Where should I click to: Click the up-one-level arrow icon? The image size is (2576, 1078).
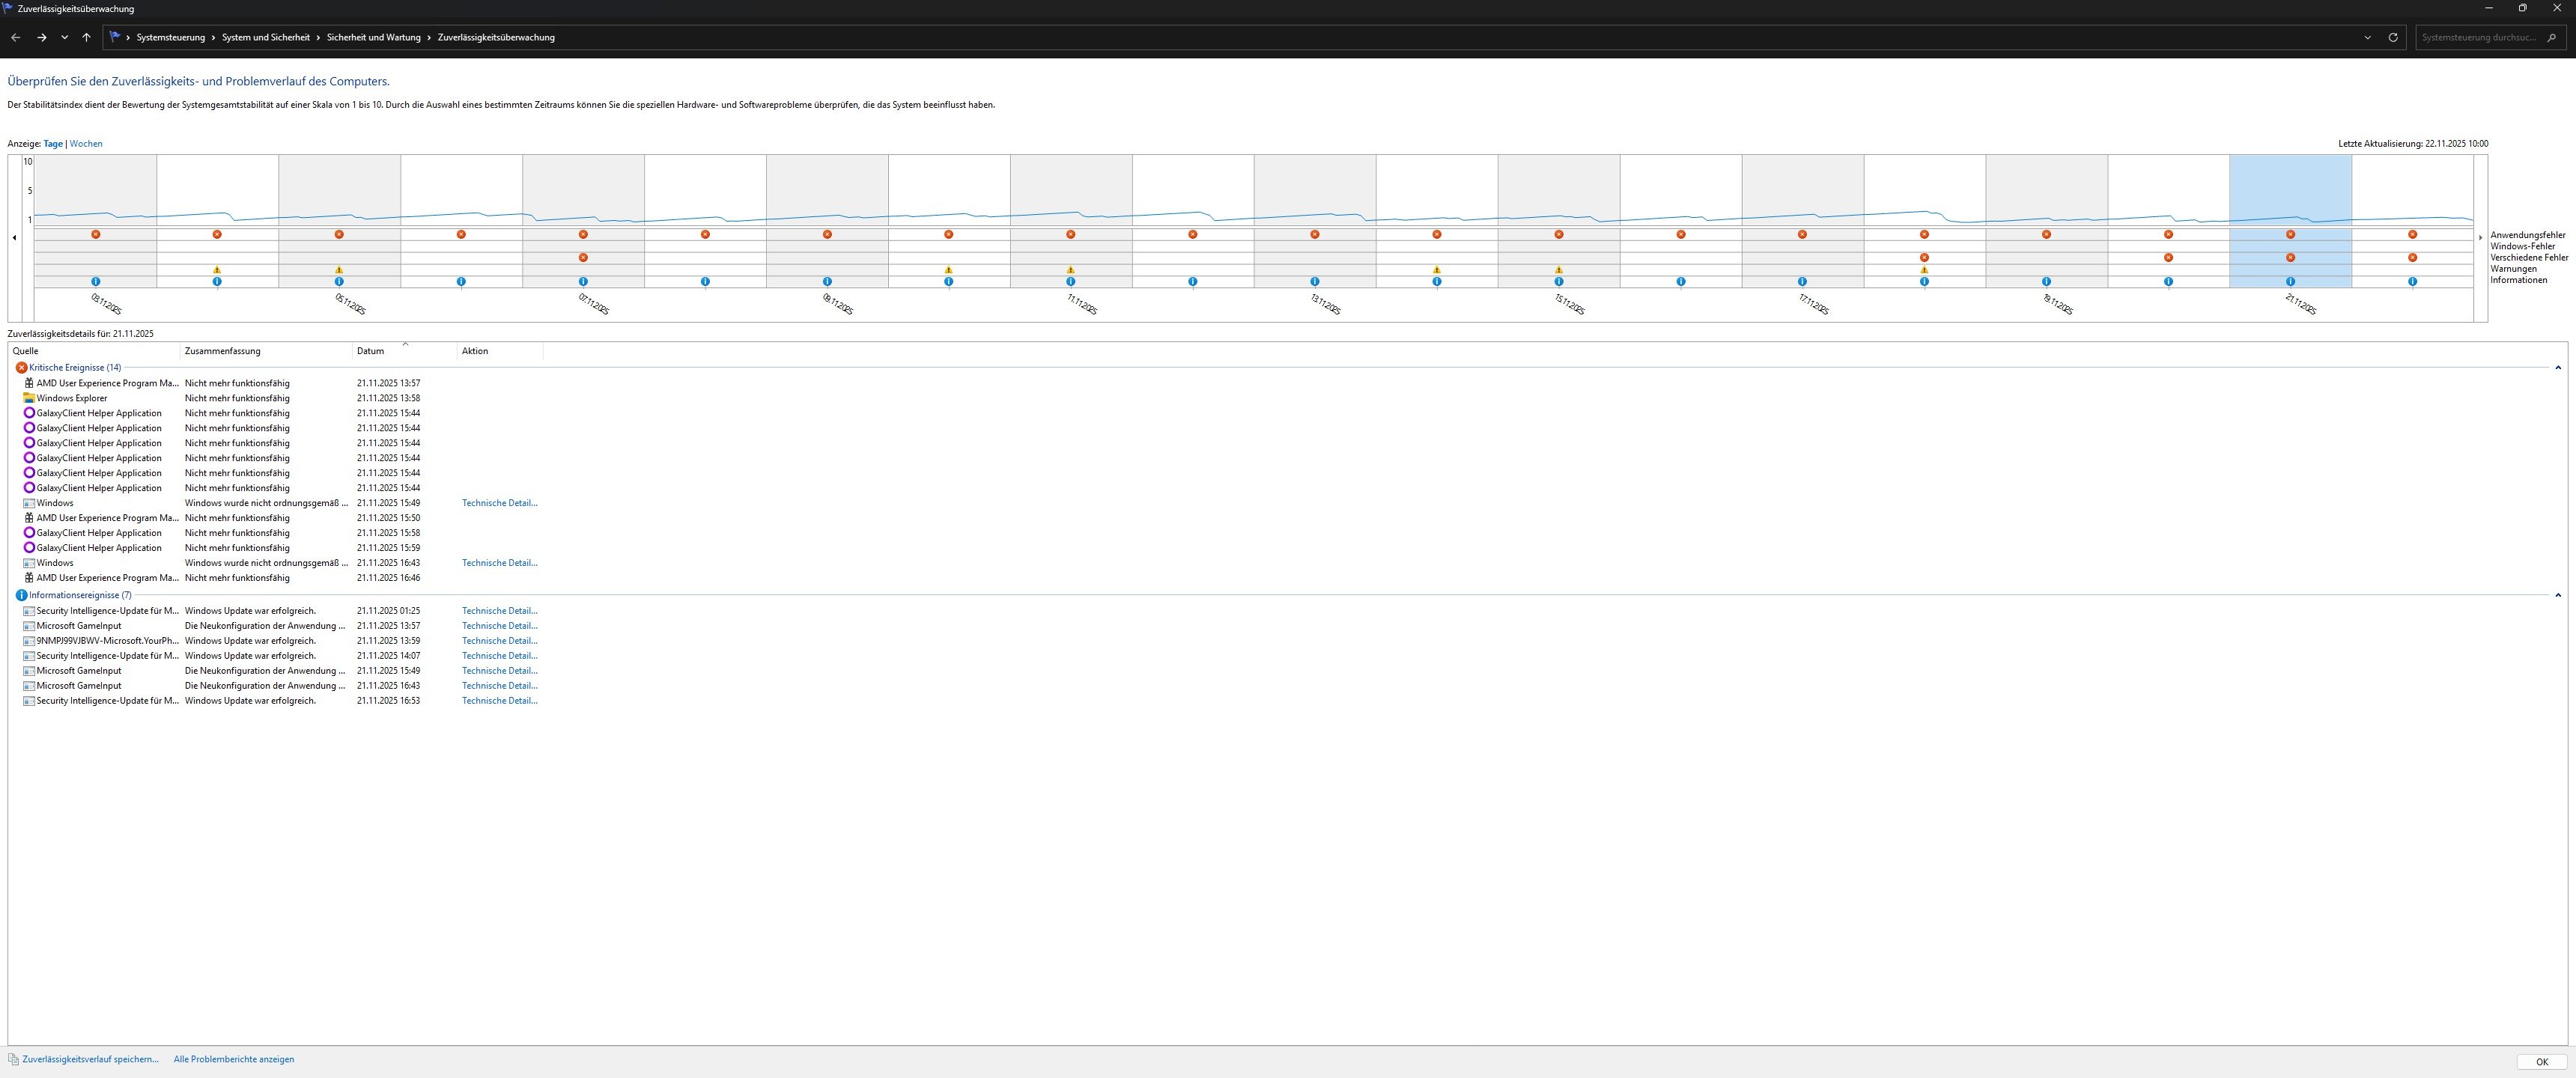pyautogui.click(x=87, y=37)
